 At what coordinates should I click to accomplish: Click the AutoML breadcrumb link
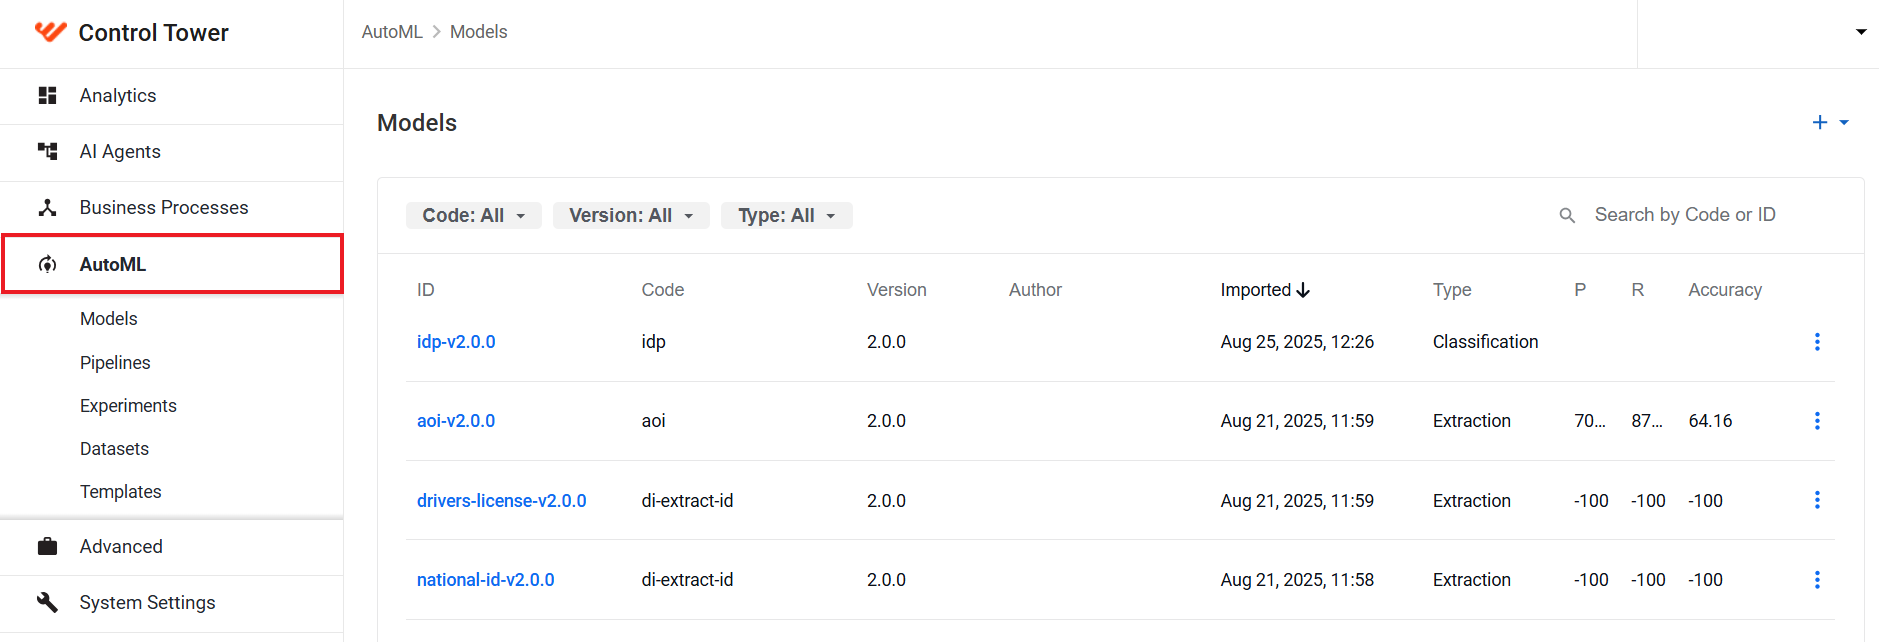point(392,32)
